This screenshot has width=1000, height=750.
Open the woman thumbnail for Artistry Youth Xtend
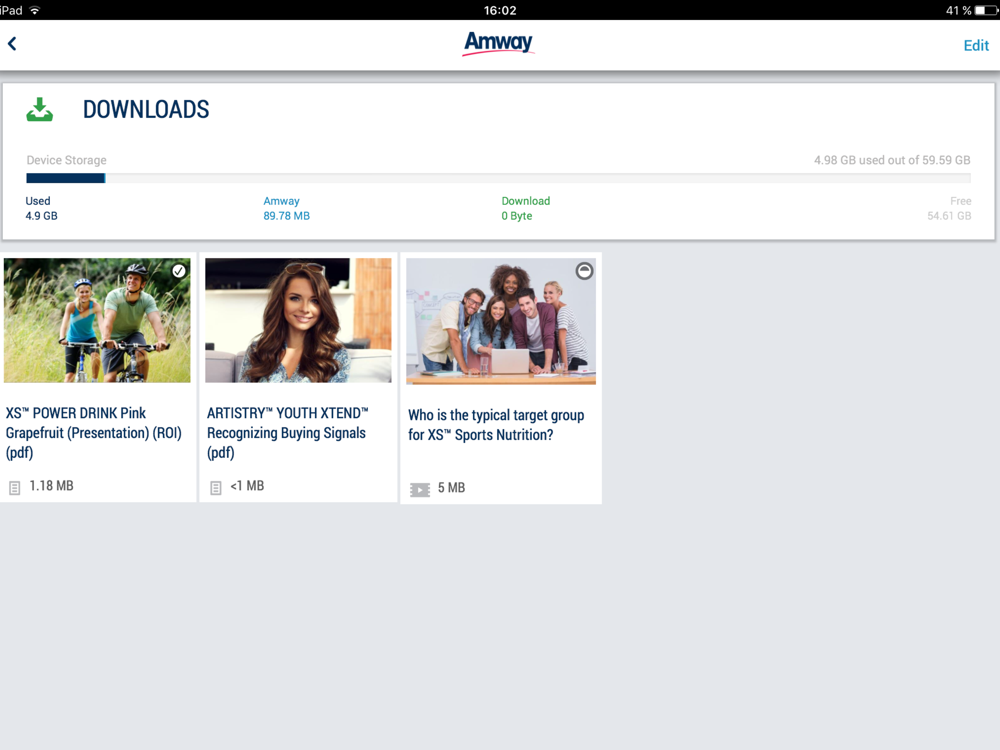tap(298, 320)
